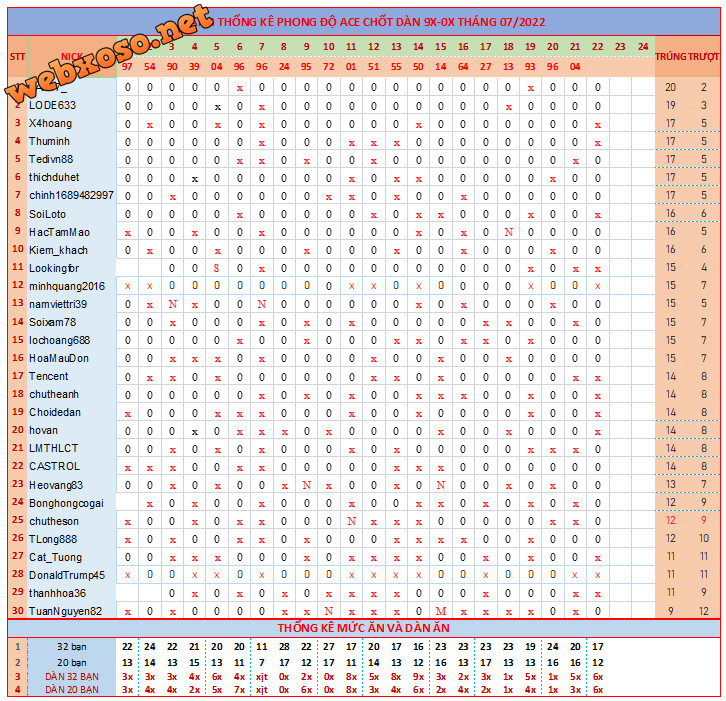Select nickname minhquang2016
This screenshot has width=726, height=701.
67,286
